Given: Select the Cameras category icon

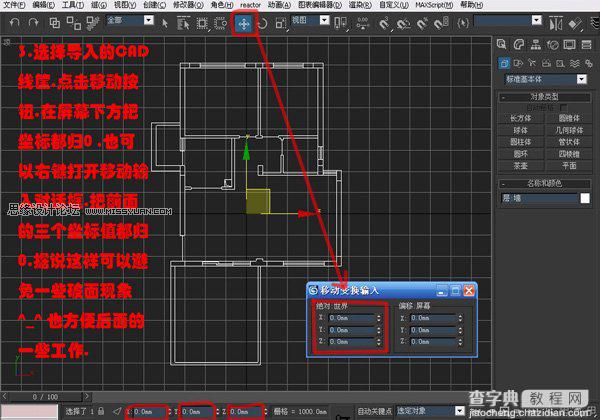Looking at the screenshot, I should [x=546, y=63].
